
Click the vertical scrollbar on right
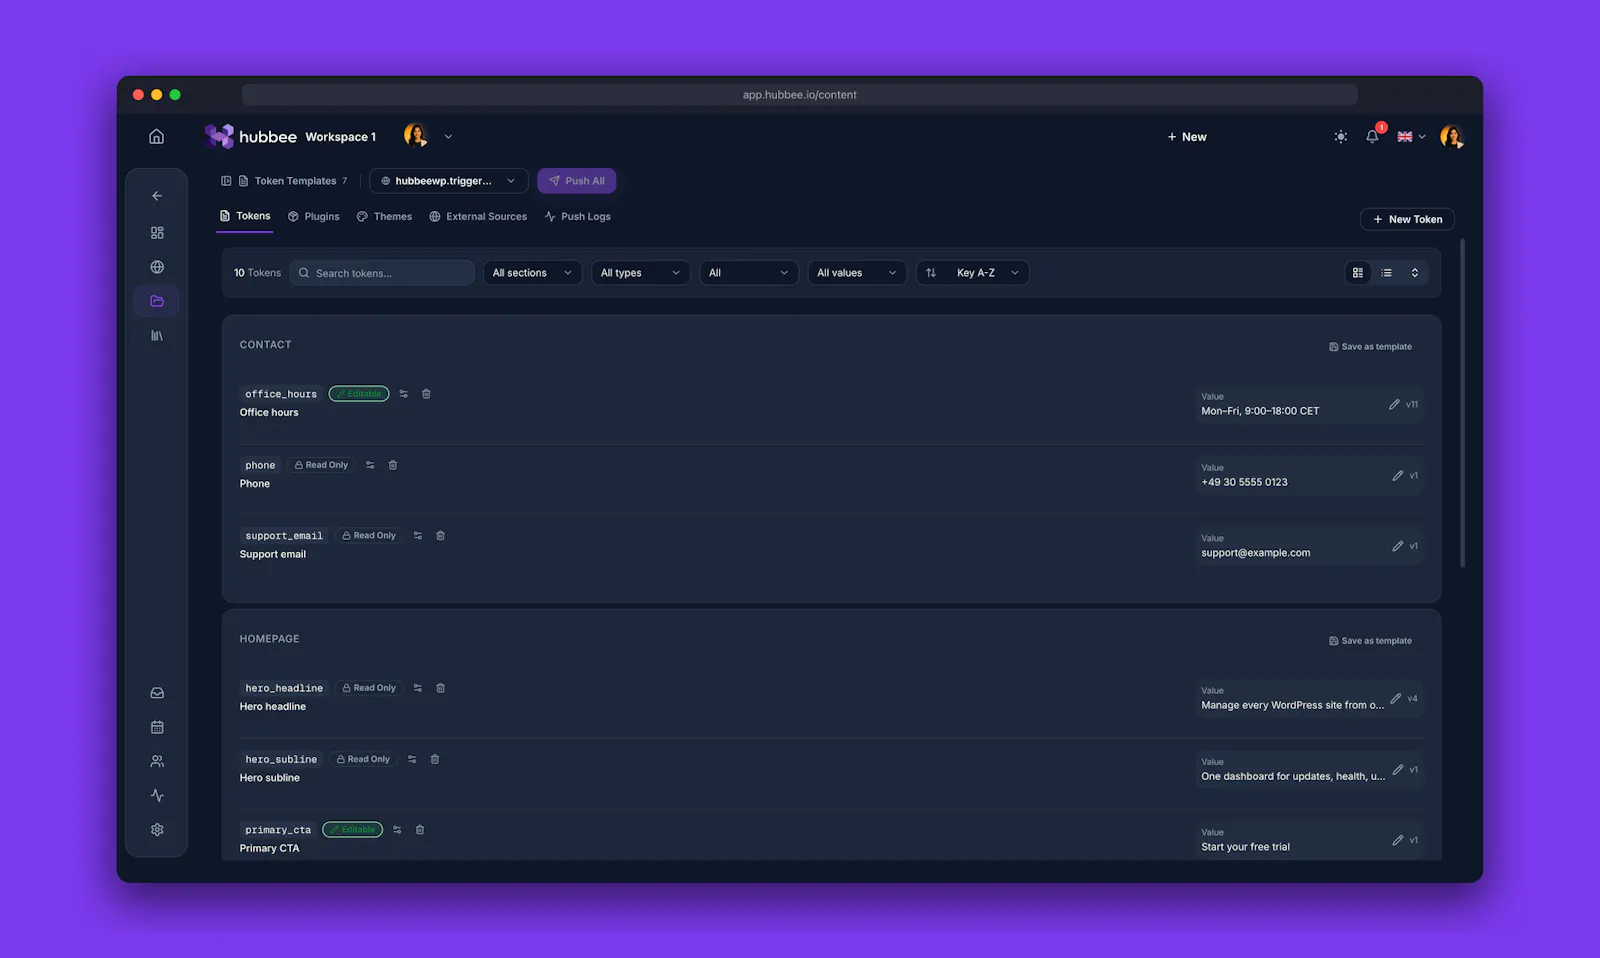[1463, 403]
